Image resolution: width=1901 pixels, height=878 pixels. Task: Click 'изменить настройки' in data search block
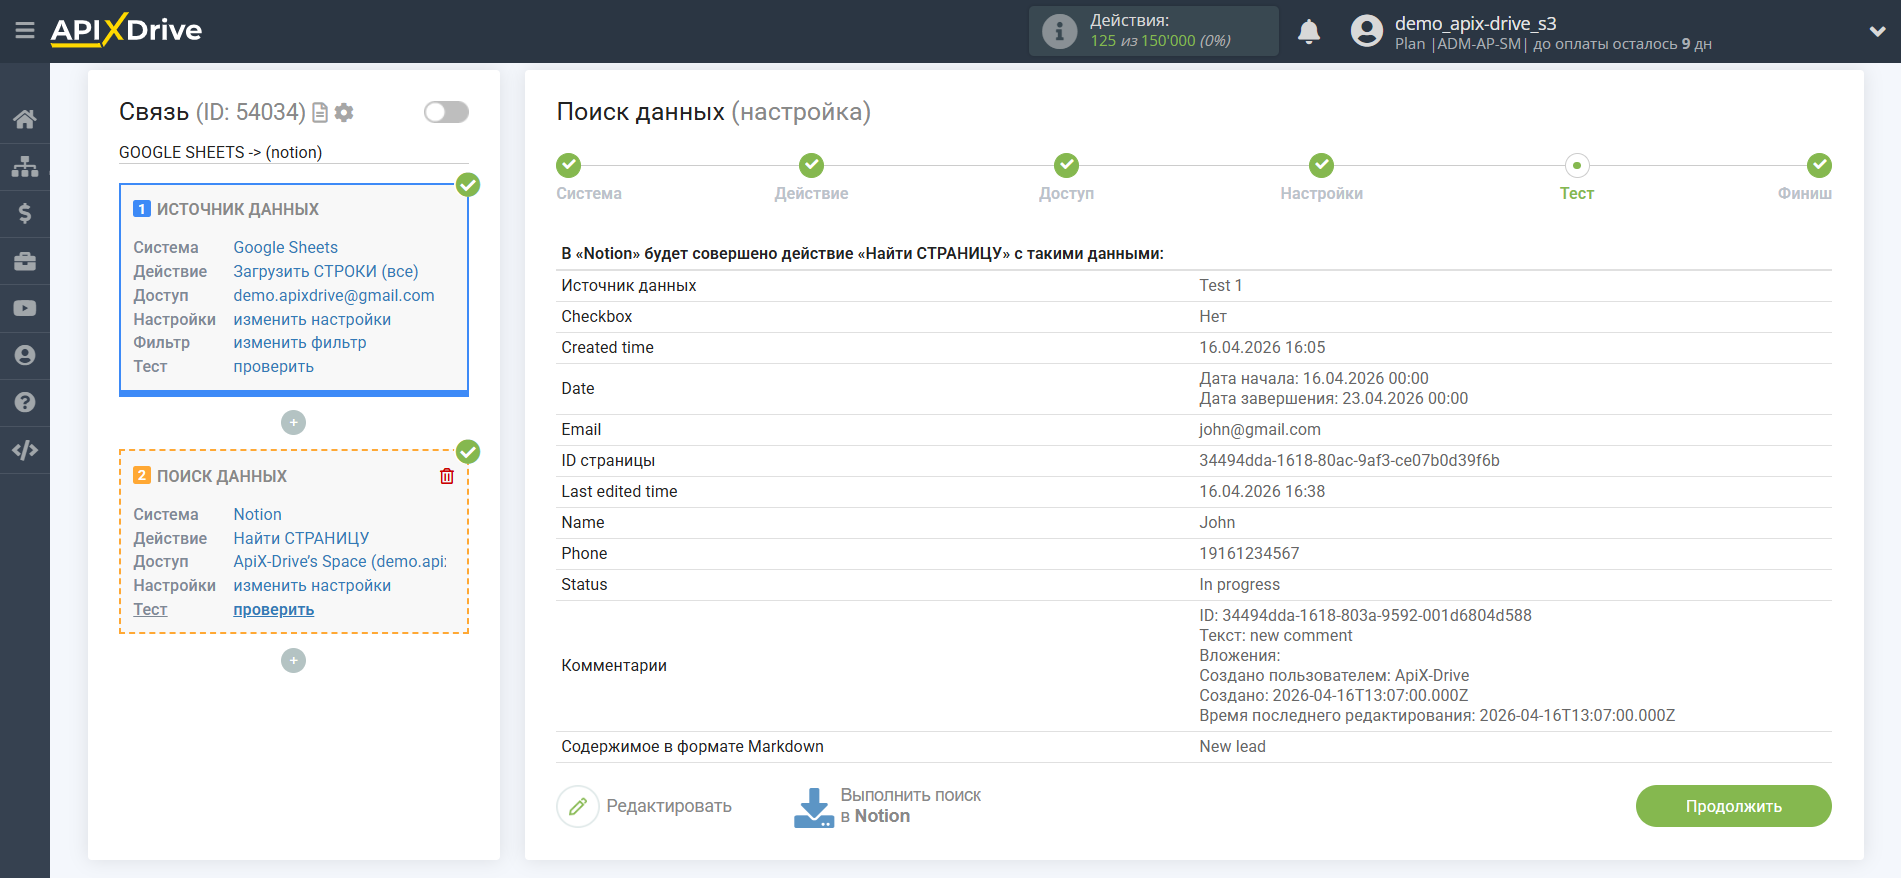click(312, 585)
